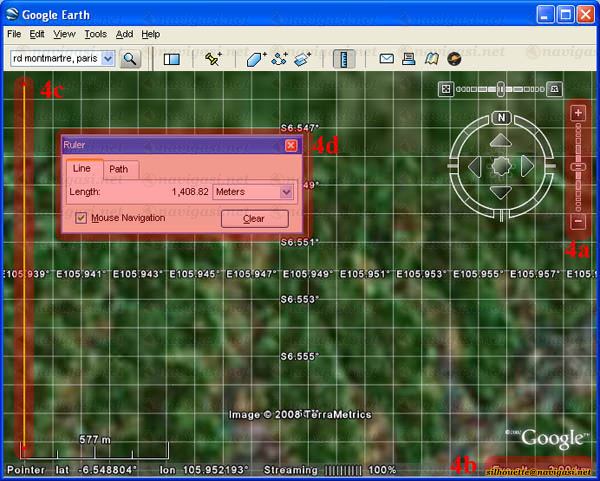This screenshot has height=481, width=600.
Task: Click the Clear button in Ruler
Action: [x=253, y=218]
